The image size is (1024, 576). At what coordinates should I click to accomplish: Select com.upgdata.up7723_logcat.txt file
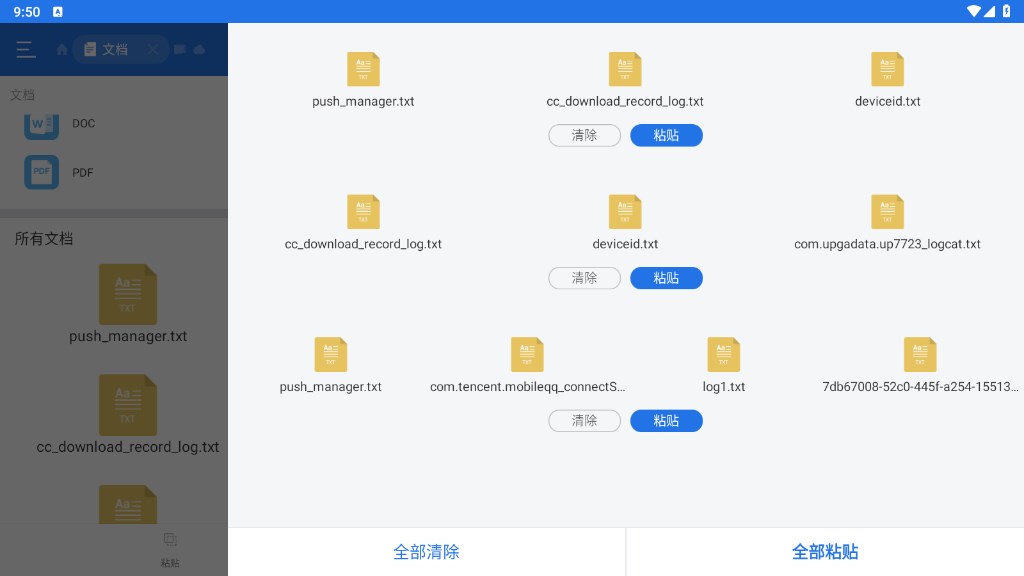(887, 211)
